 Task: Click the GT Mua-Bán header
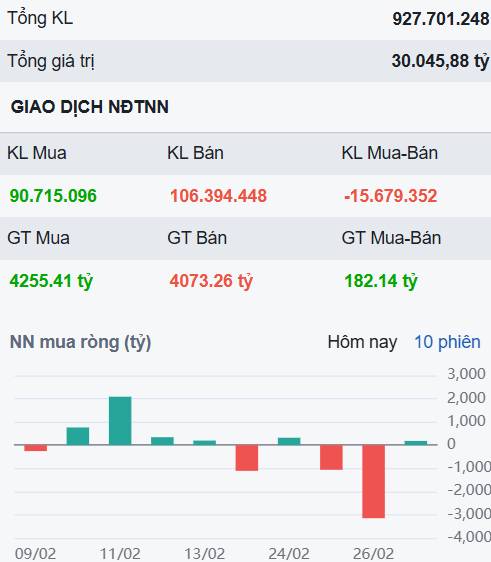click(391, 238)
